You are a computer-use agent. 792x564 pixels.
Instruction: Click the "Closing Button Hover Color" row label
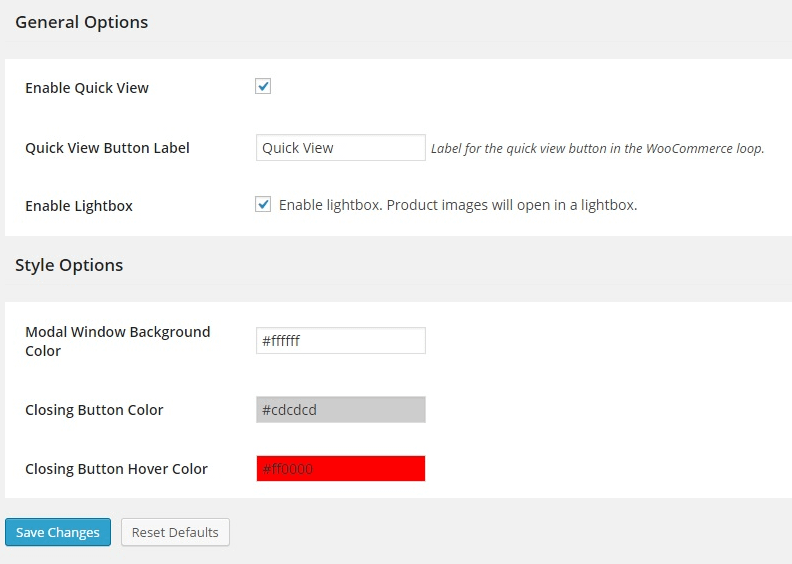click(x=116, y=469)
